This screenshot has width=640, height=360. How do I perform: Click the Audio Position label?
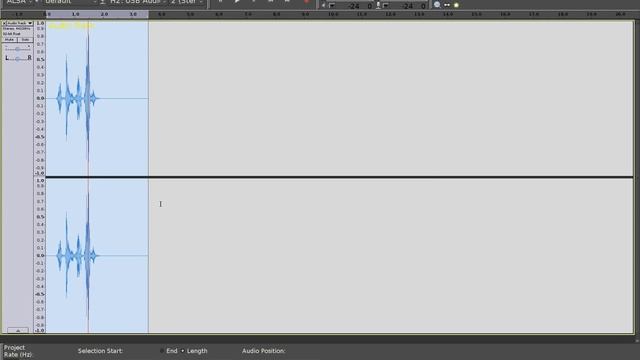[x=263, y=351]
